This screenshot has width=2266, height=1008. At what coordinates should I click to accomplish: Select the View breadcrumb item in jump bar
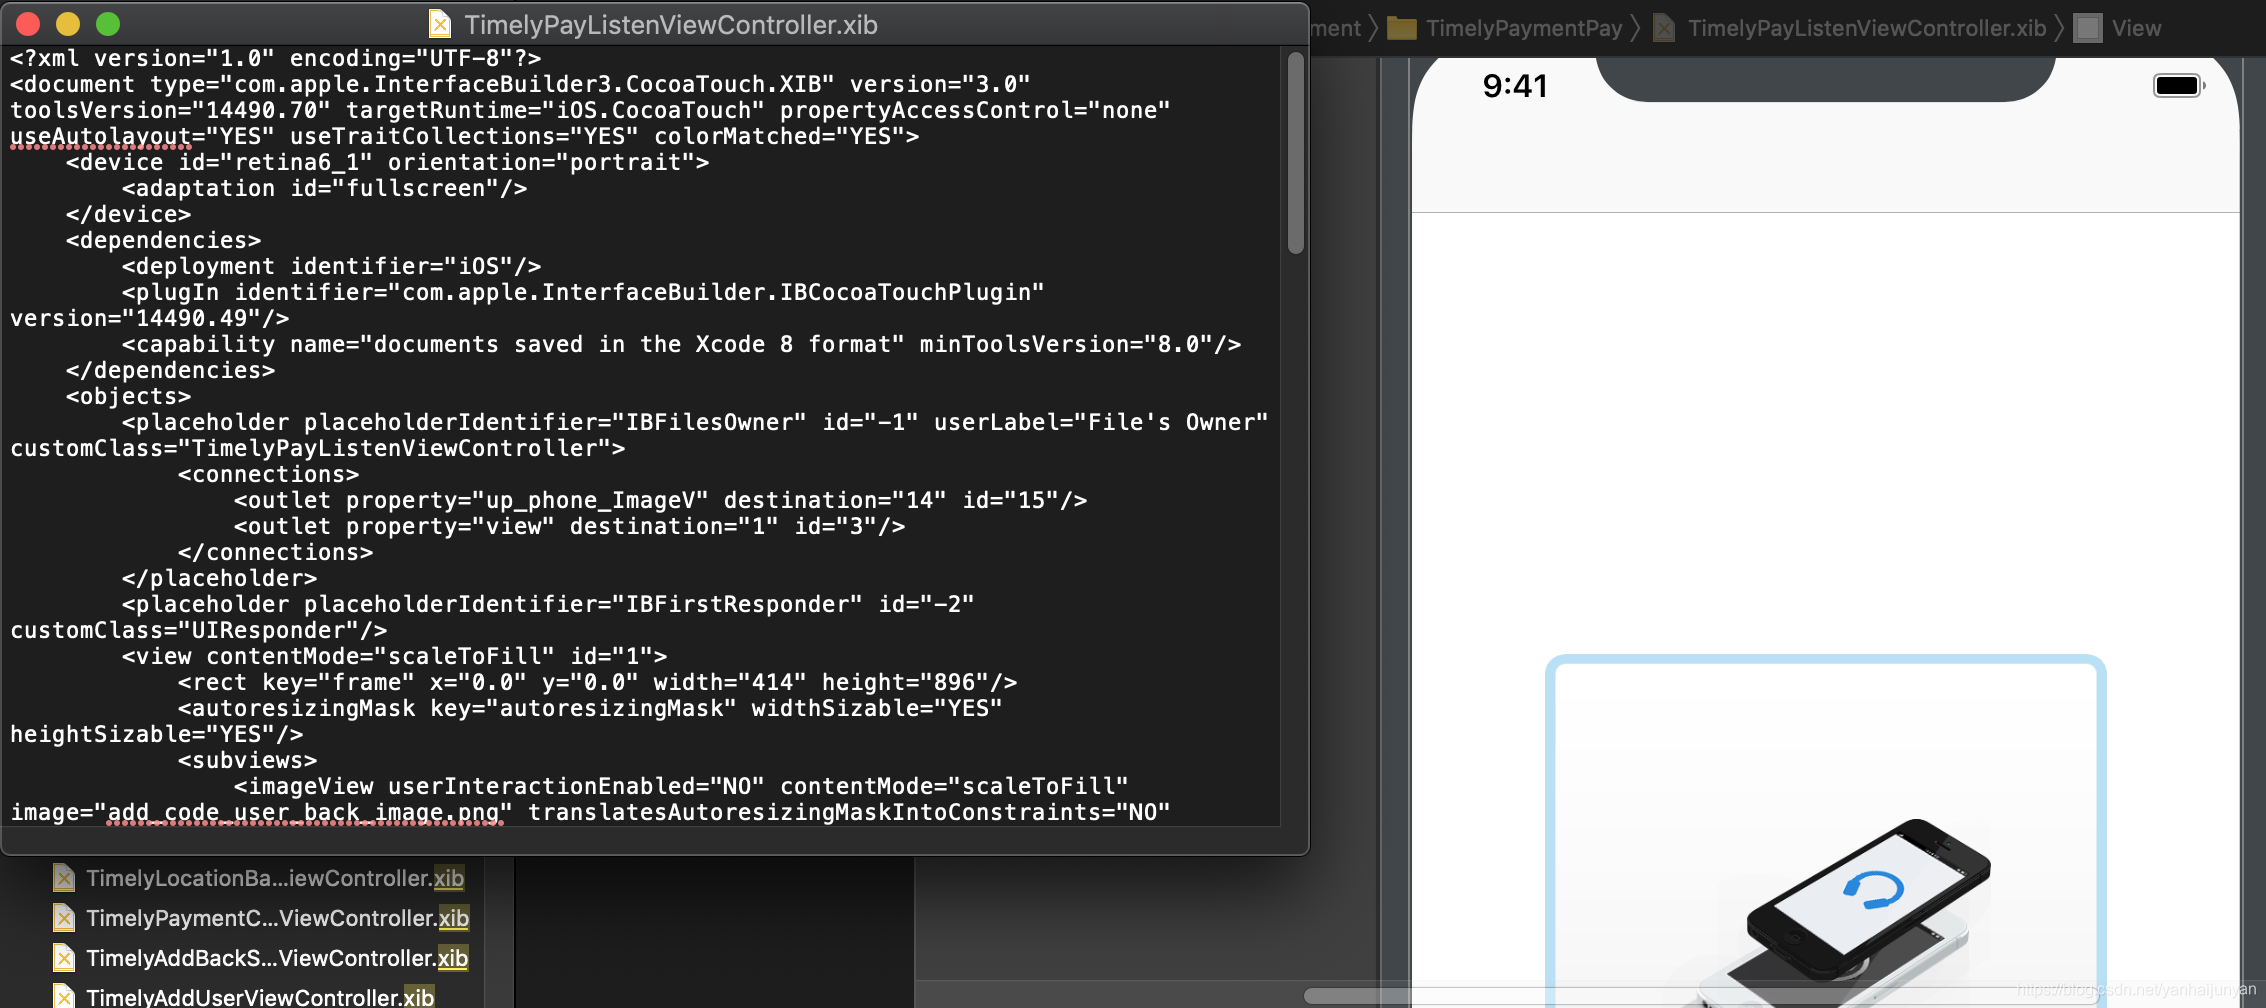click(2136, 28)
